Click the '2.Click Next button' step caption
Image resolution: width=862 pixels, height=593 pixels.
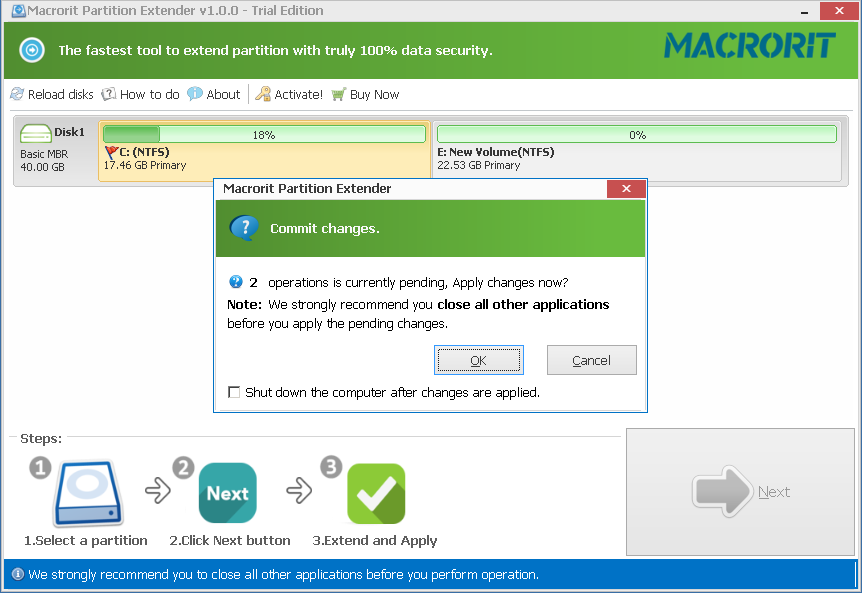coord(230,540)
